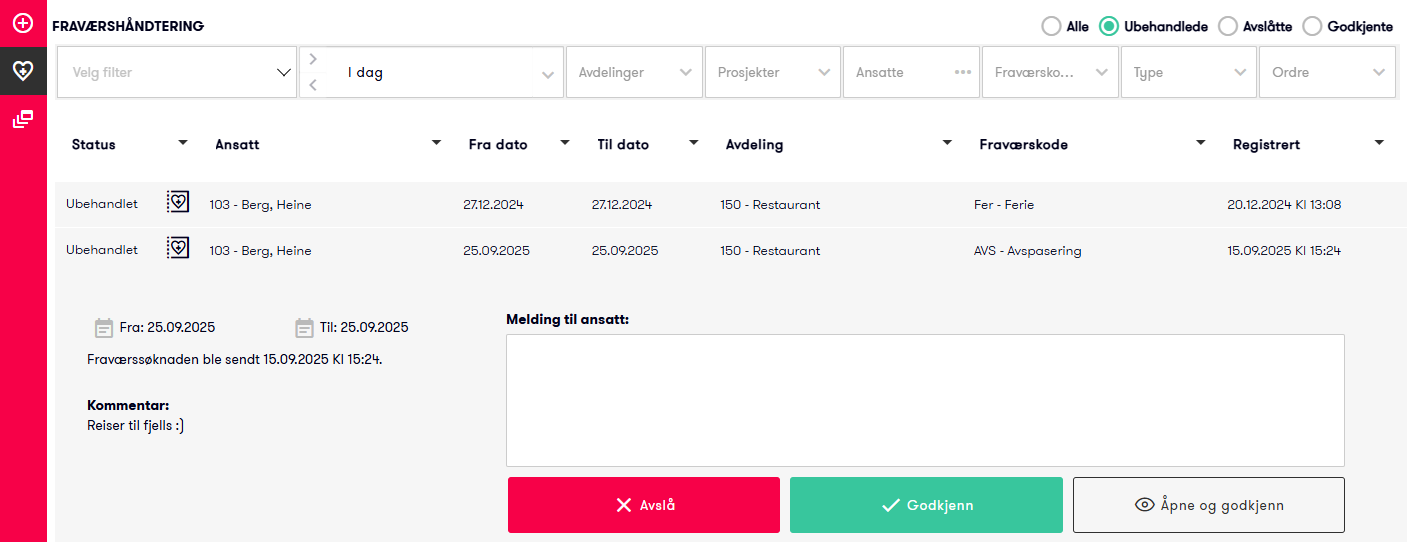Click the plus circle icon in sidebar
This screenshot has width=1407, height=542.
23,22
